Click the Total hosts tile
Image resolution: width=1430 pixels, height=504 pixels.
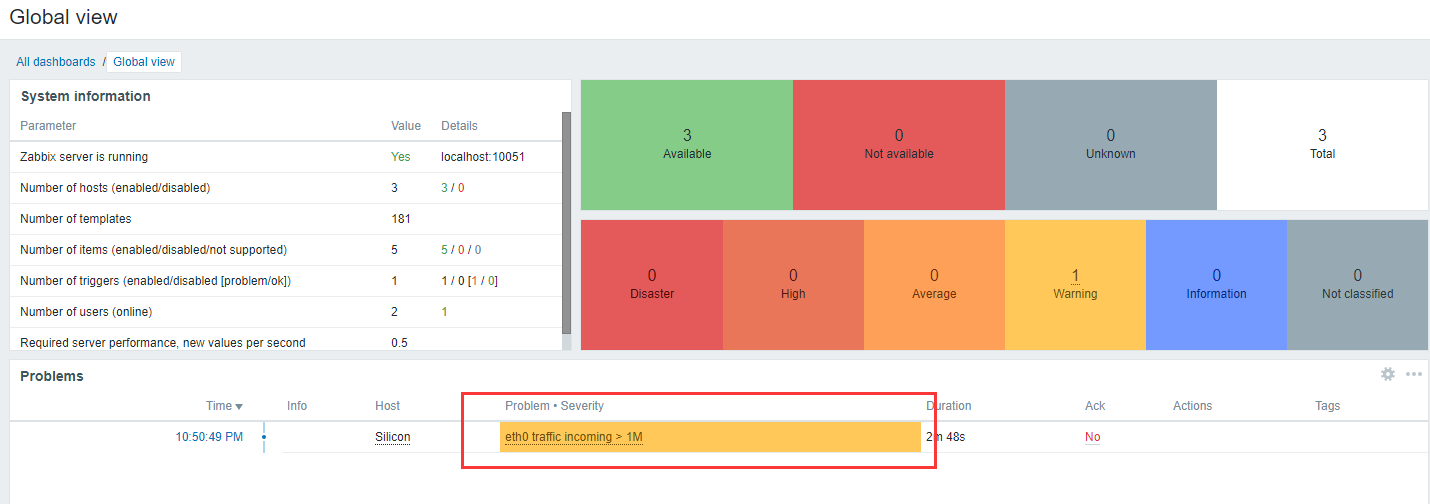coord(1322,144)
